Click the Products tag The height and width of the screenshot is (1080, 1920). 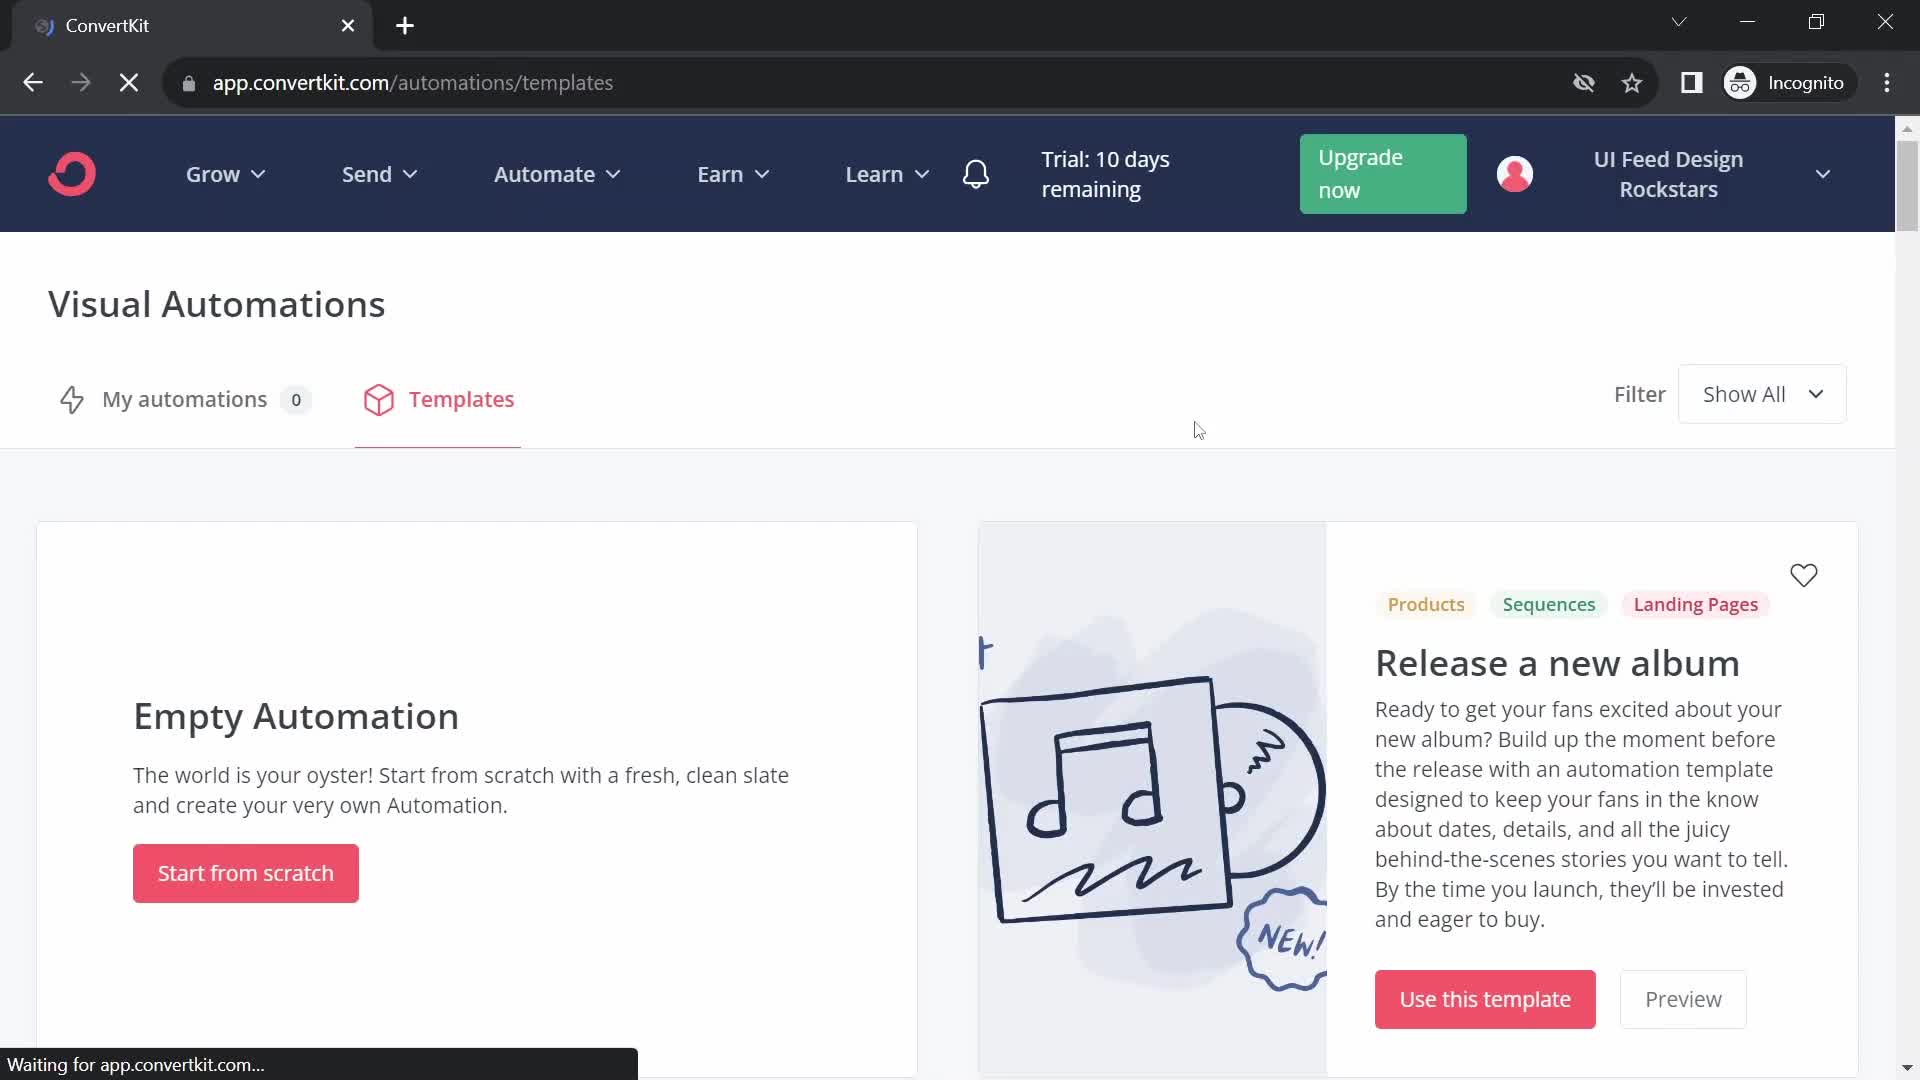(1426, 605)
